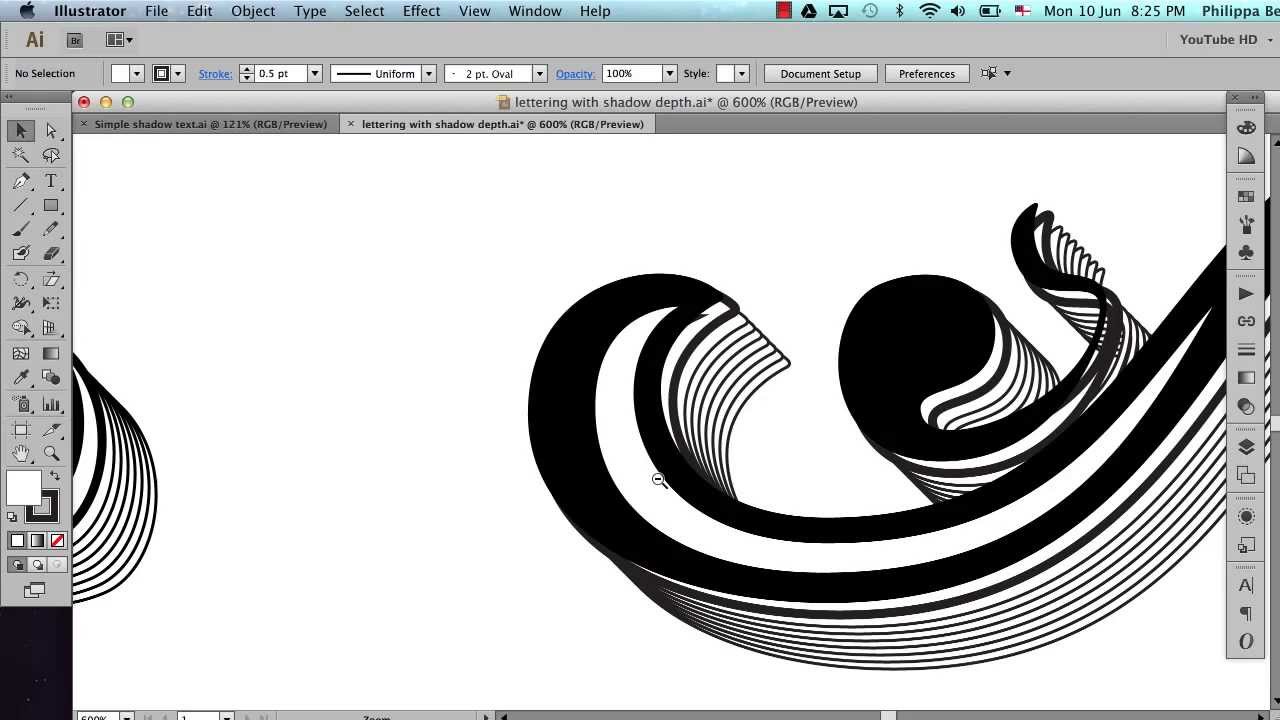Choose the Magic Wand tool
Viewport: 1280px width, 720px height.
pyautogui.click(x=21, y=155)
